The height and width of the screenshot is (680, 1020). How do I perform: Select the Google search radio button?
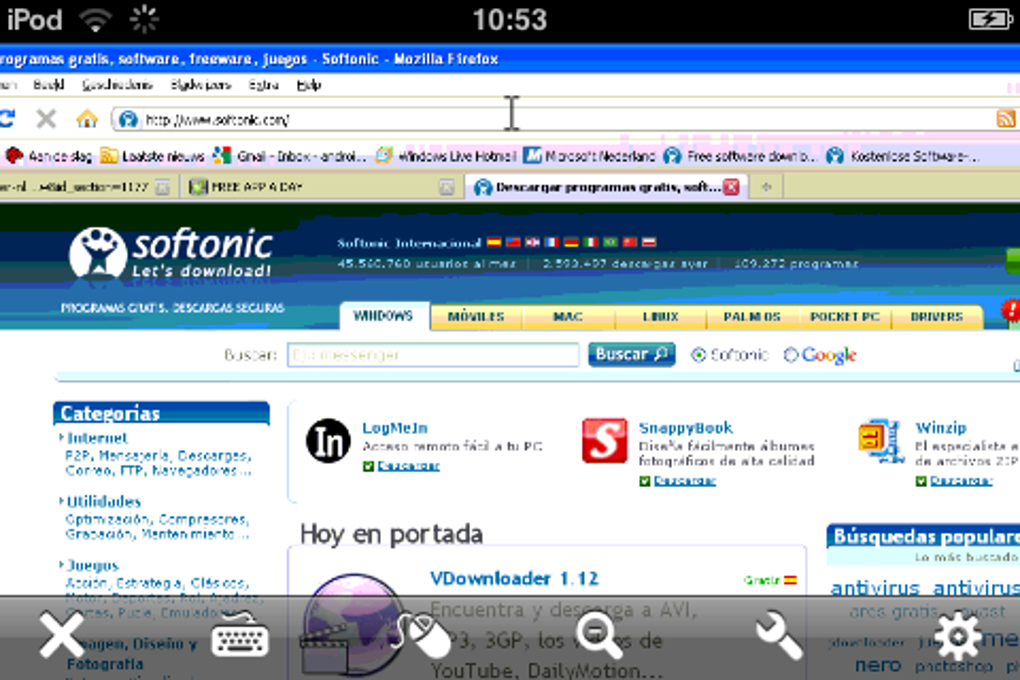pos(791,355)
